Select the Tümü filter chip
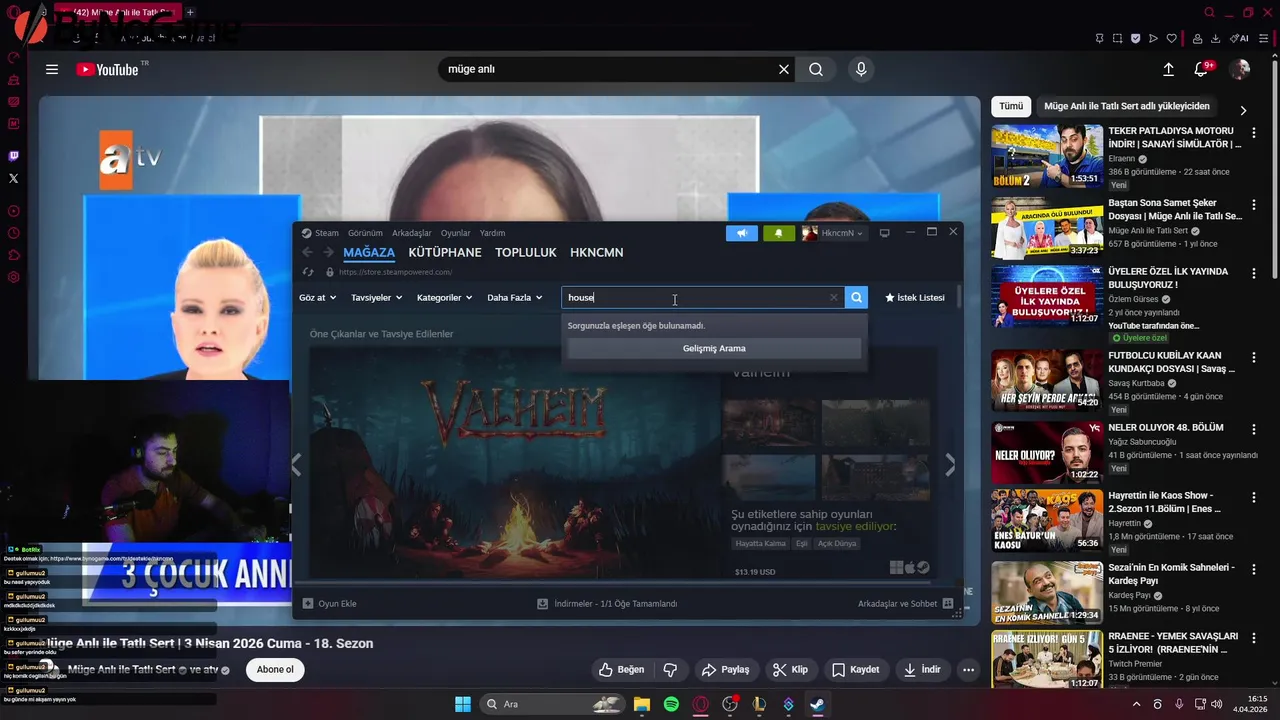This screenshot has height=720, width=1280. pos(1011,106)
